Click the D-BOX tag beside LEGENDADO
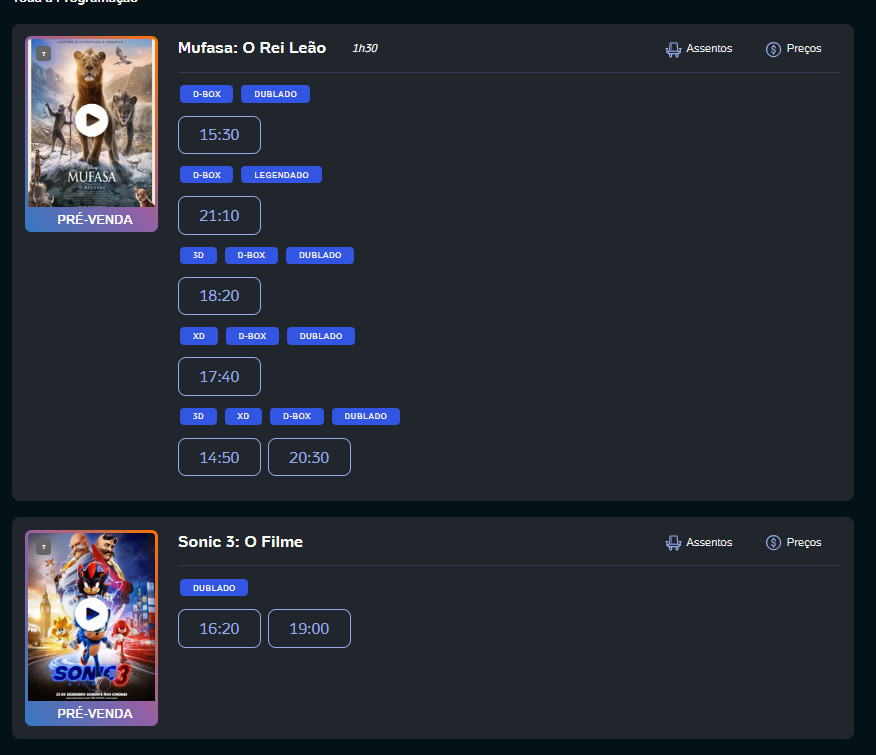This screenshot has width=876, height=755. tap(207, 175)
